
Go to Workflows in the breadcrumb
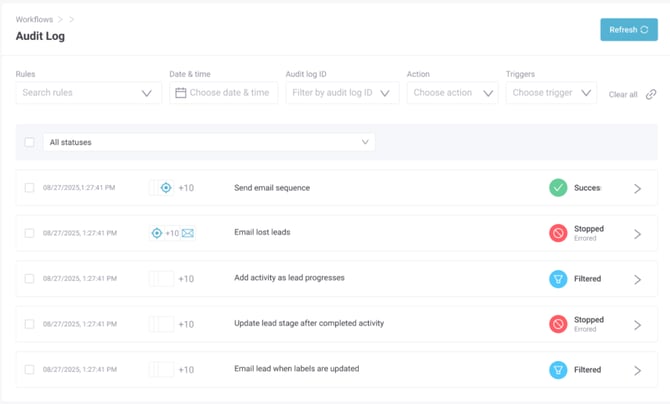tap(34, 19)
